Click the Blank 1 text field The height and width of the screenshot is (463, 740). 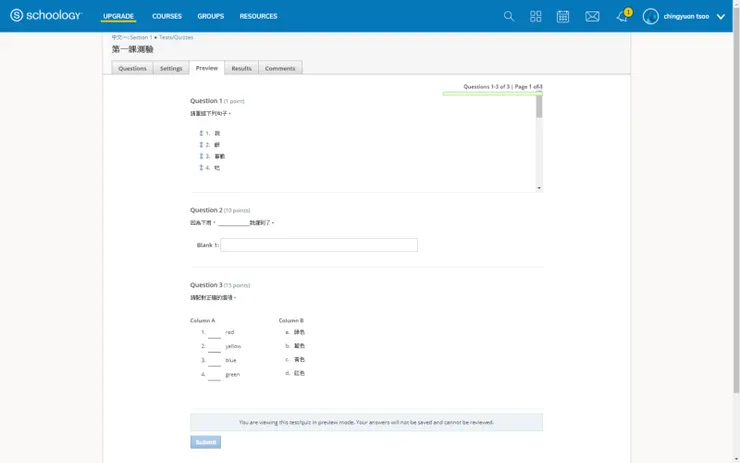(x=318, y=245)
